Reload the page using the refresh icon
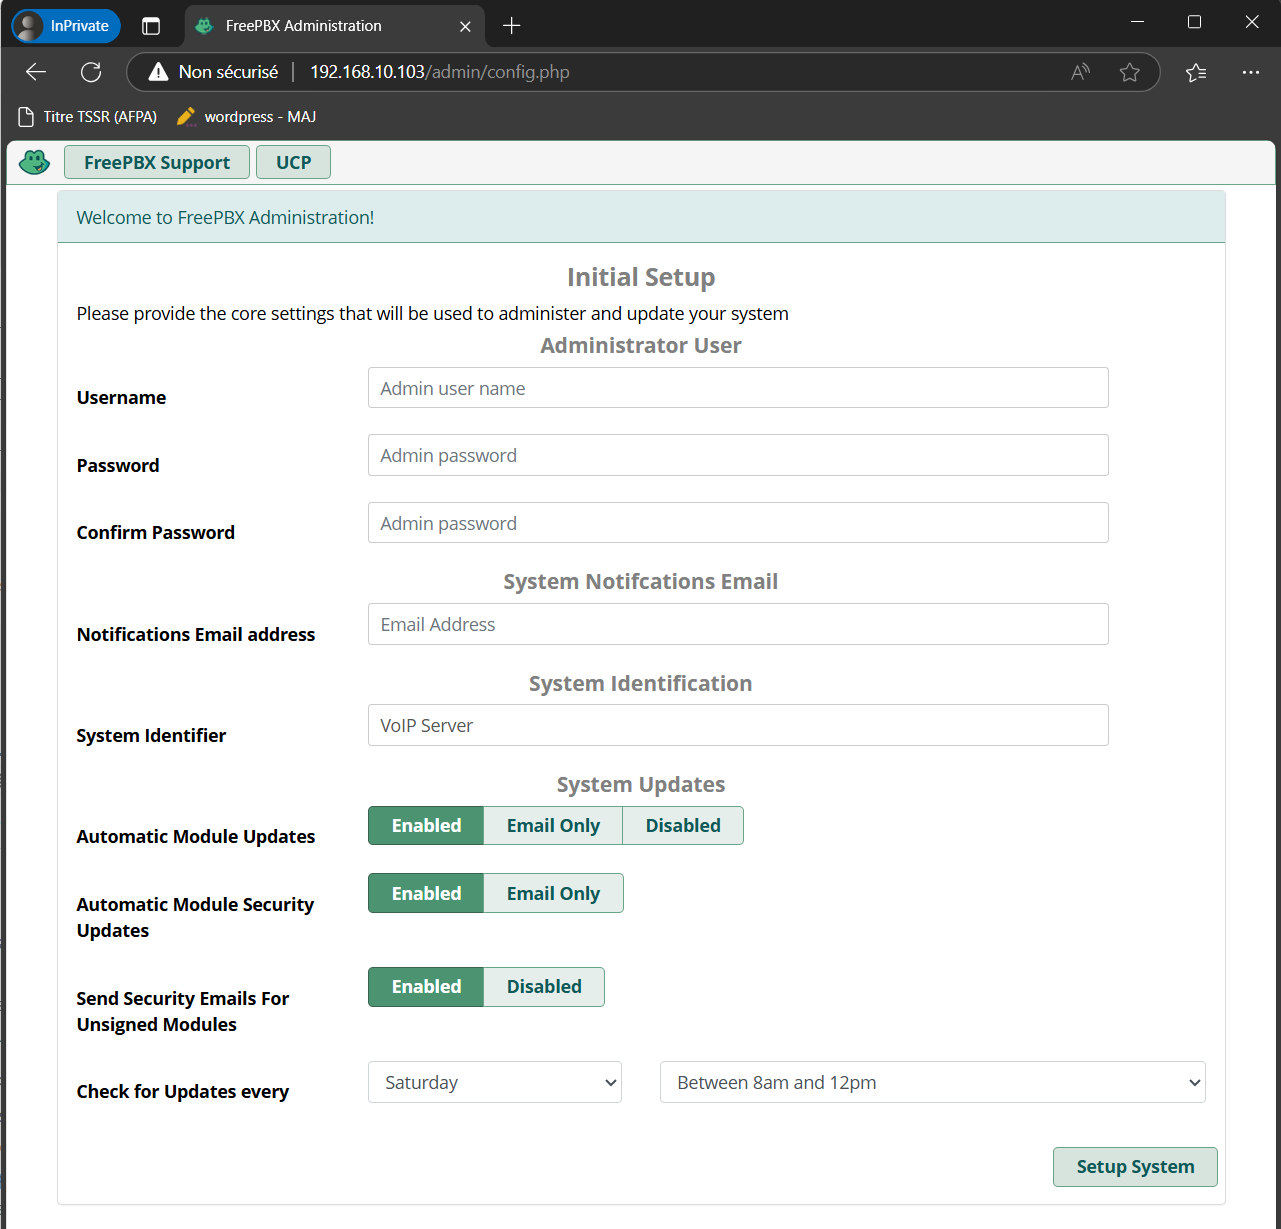This screenshot has height=1229, width=1281. point(91,72)
